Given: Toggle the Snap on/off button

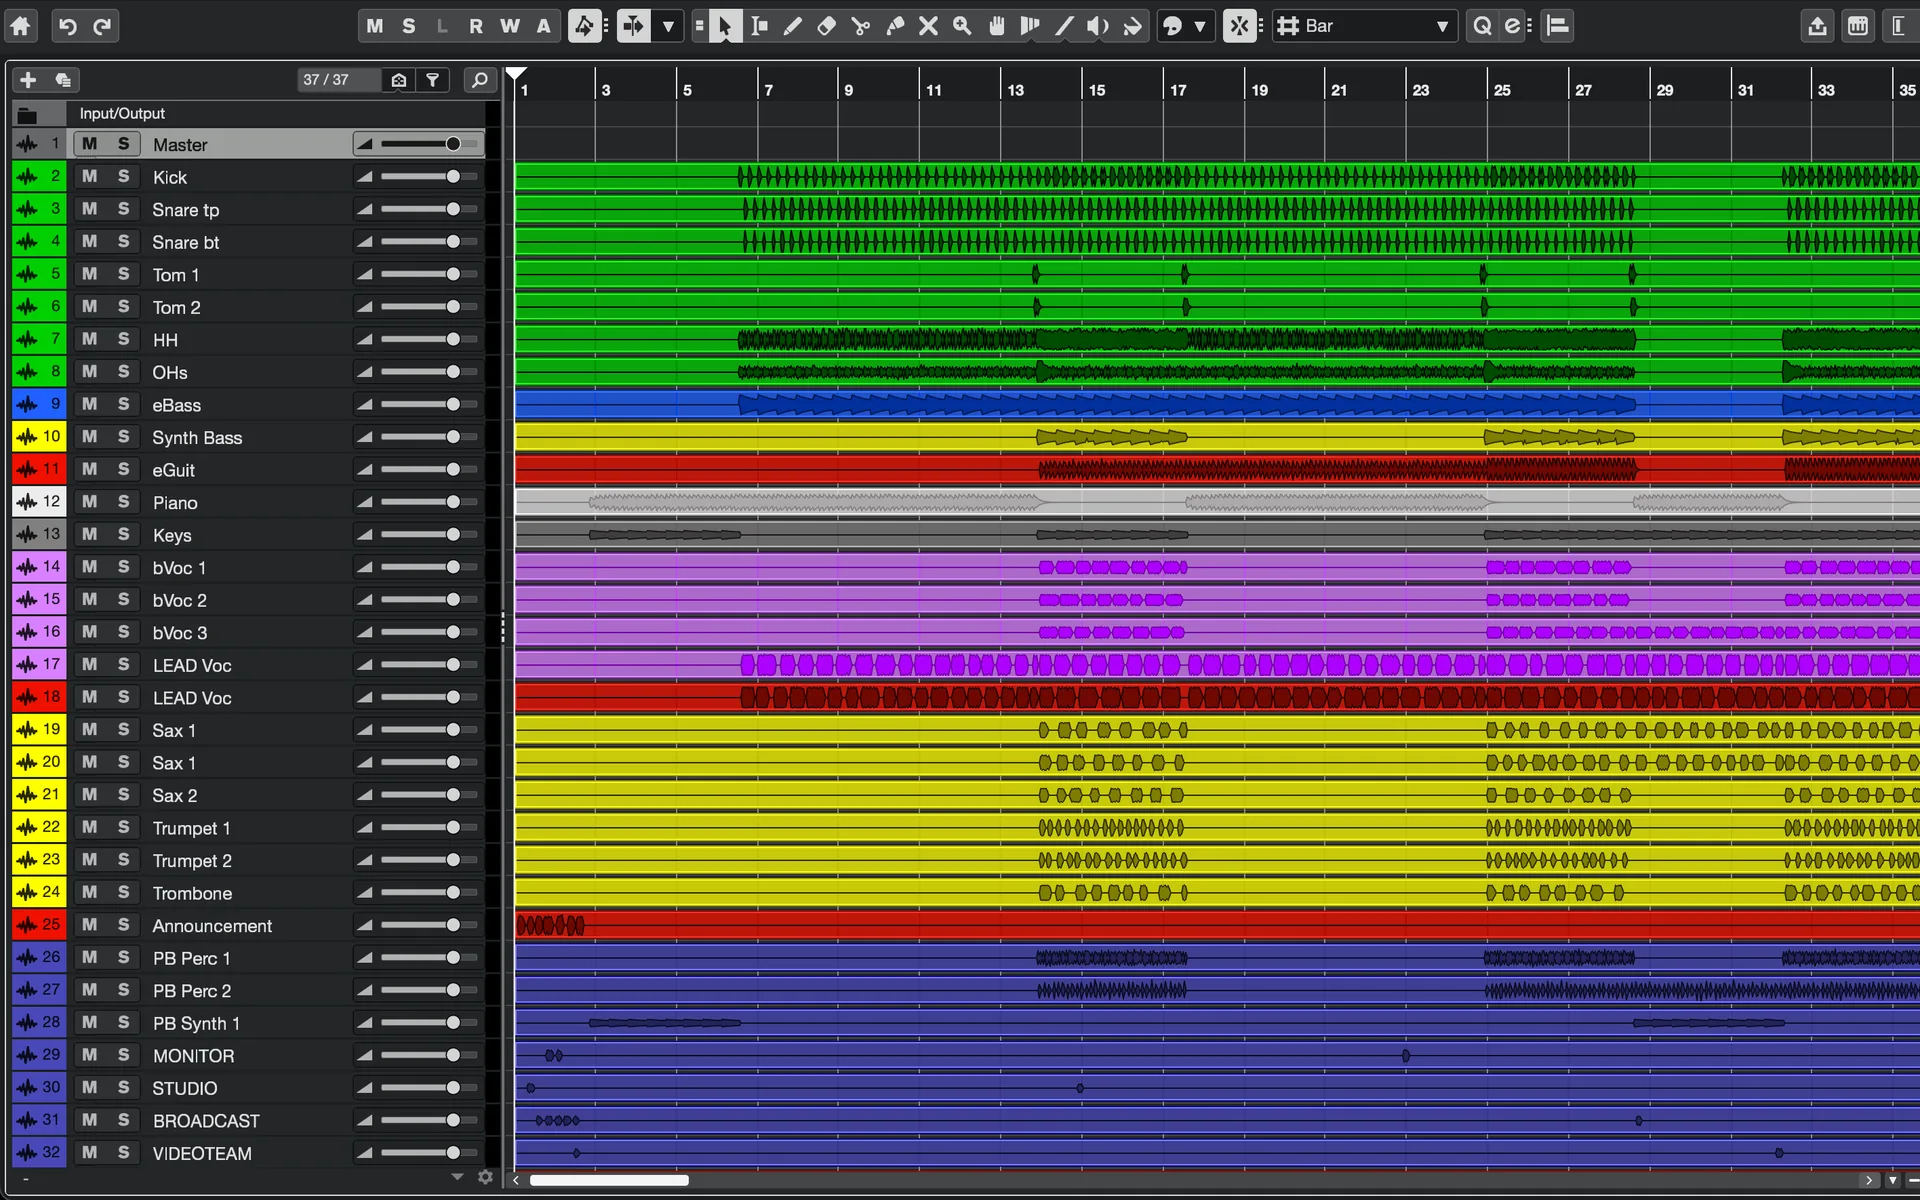Looking at the screenshot, I should 1239,26.
